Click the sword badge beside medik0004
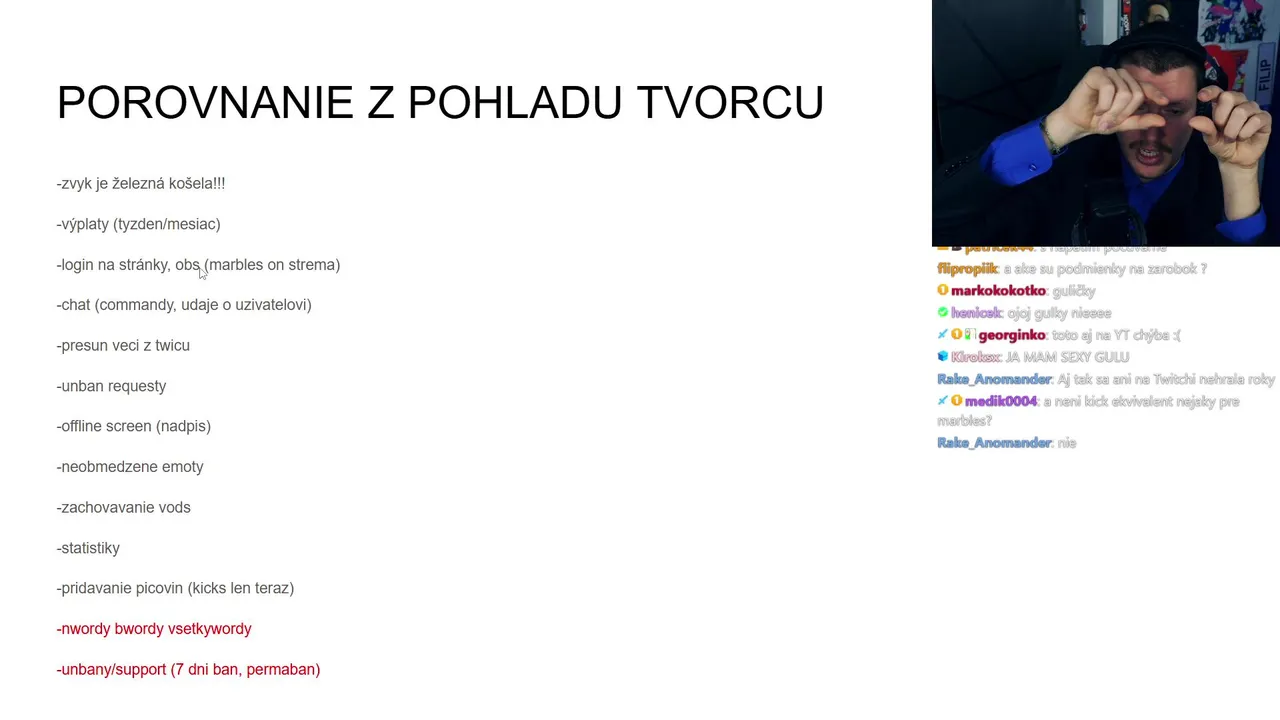The image size is (1280, 720). (x=942, y=400)
